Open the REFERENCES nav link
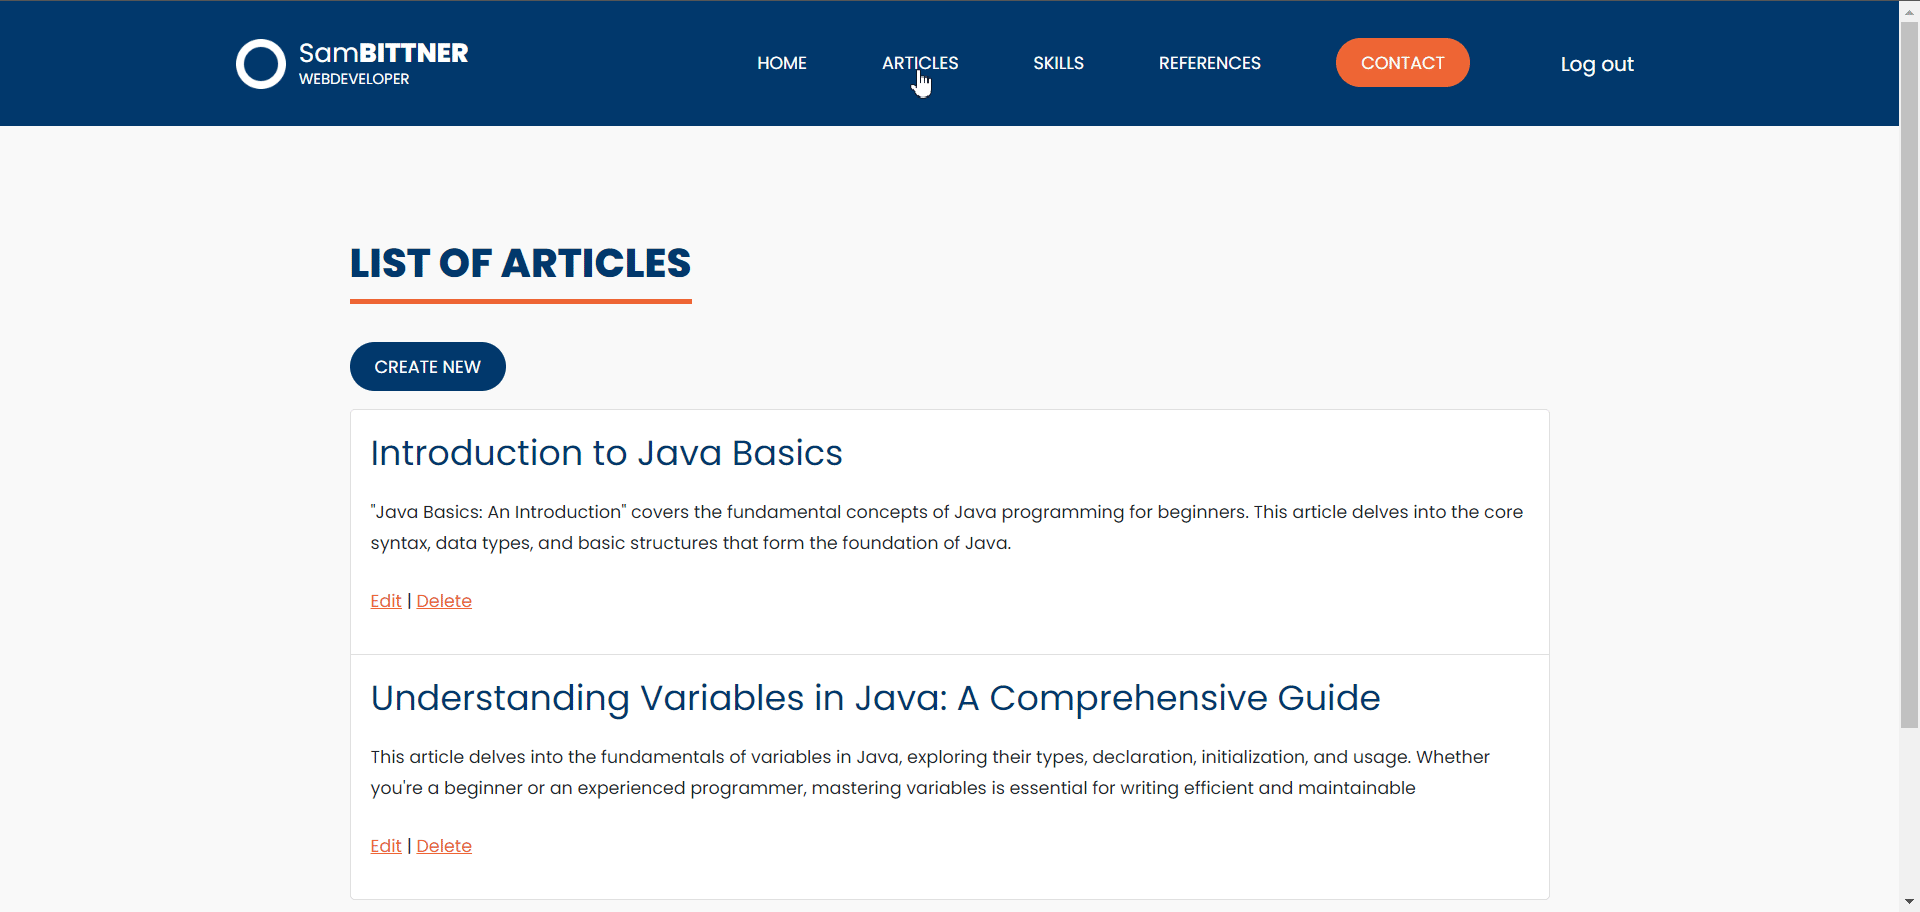The image size is (1920, 912). click(x=1209, y=63)
